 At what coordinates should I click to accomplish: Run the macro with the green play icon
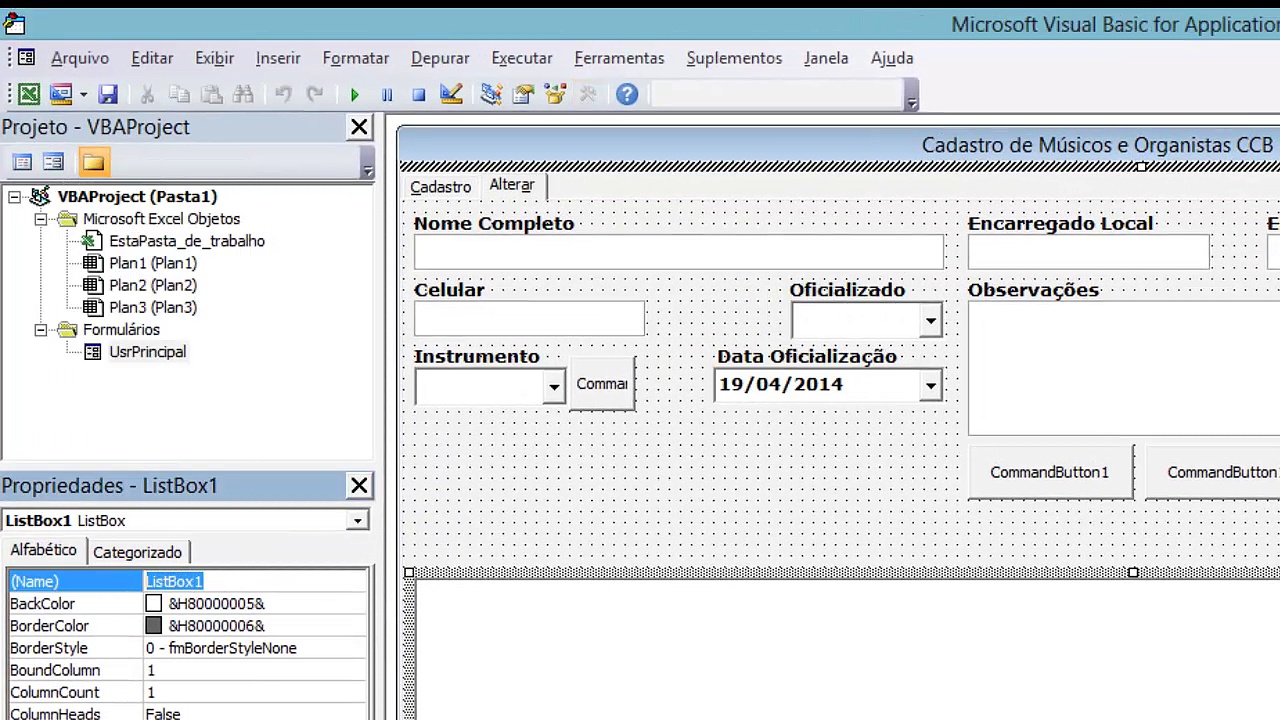354,94
